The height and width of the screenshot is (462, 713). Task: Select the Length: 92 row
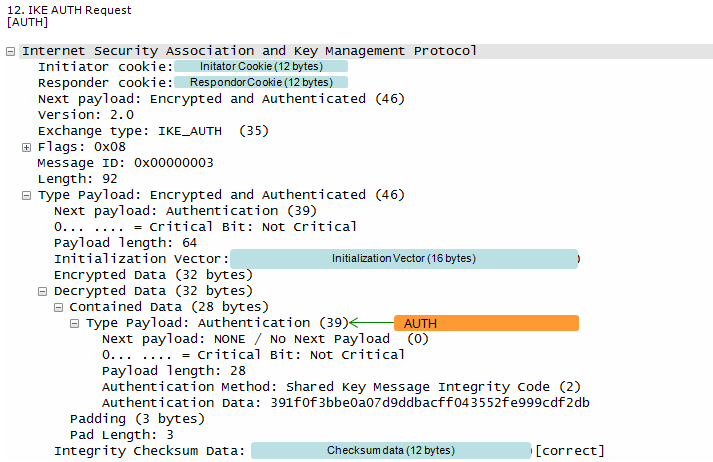(78, 179)
